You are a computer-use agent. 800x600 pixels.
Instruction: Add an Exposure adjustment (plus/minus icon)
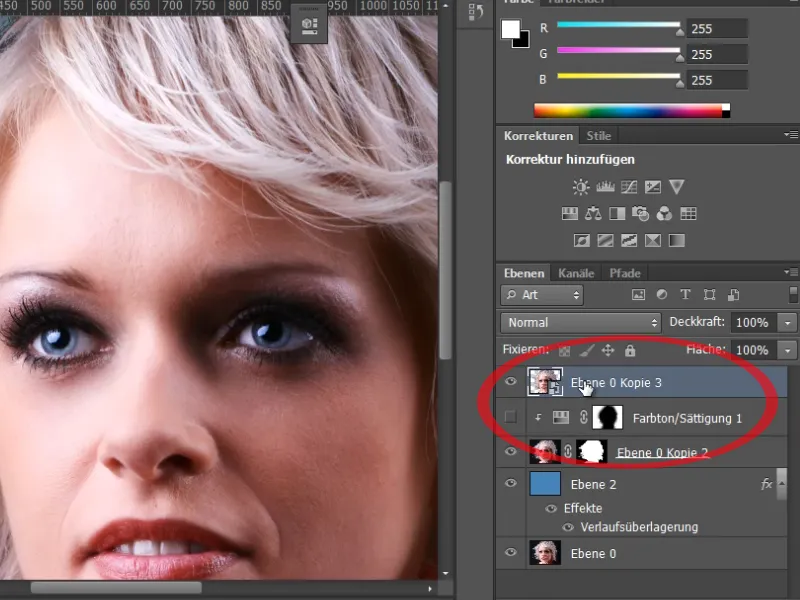653,187
